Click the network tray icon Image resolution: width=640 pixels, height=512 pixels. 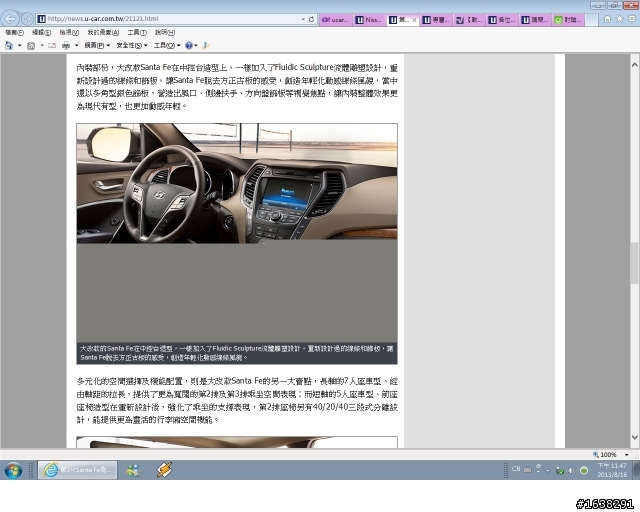tap(560, 471)
